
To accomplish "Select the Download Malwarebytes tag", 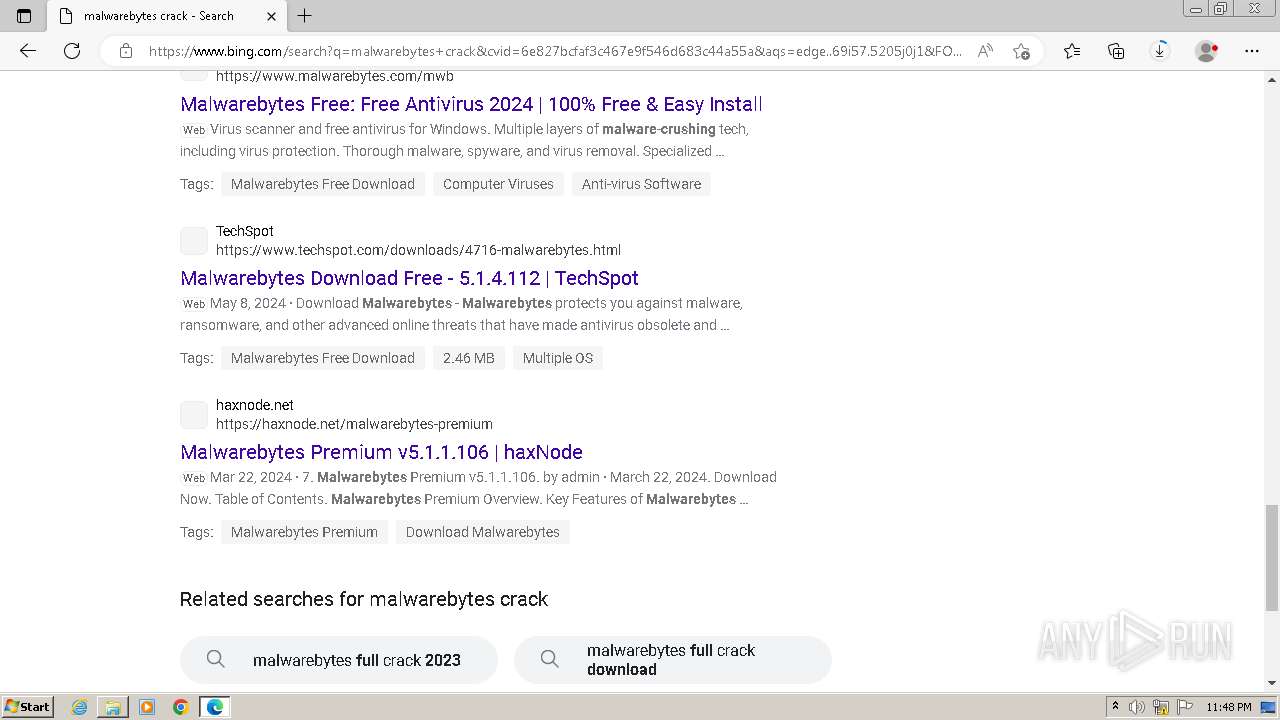I will pyautogui.click(x=483, y=532).
